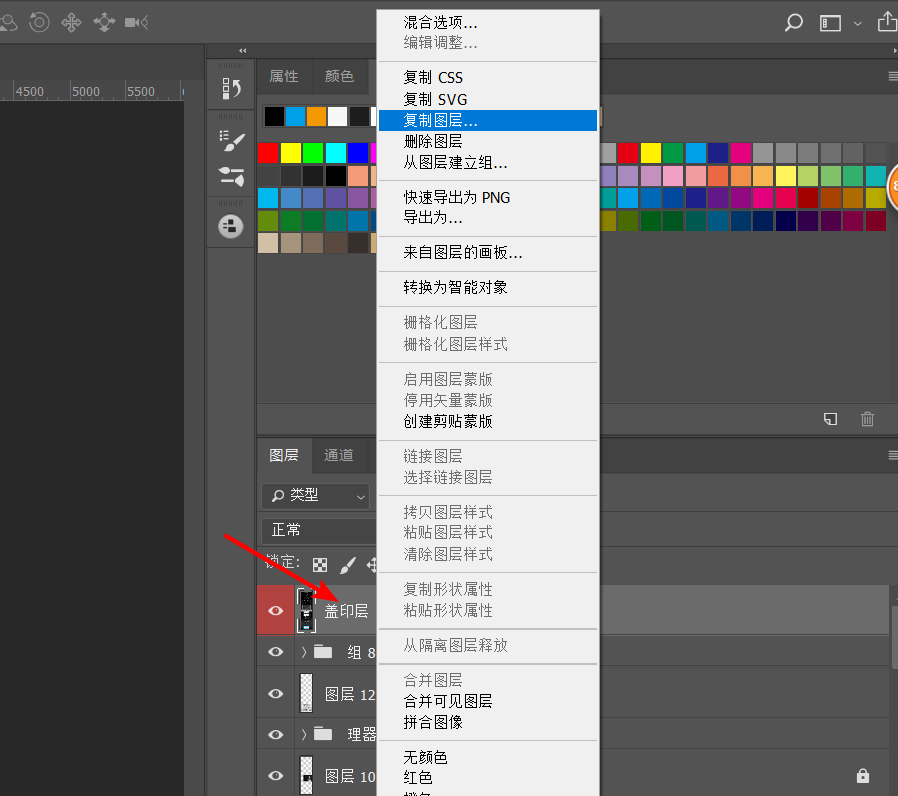Toggle lock transparent pixels checkerboard icon
The width and height of the screenshot is (898, 796).
tap(320, 565)
